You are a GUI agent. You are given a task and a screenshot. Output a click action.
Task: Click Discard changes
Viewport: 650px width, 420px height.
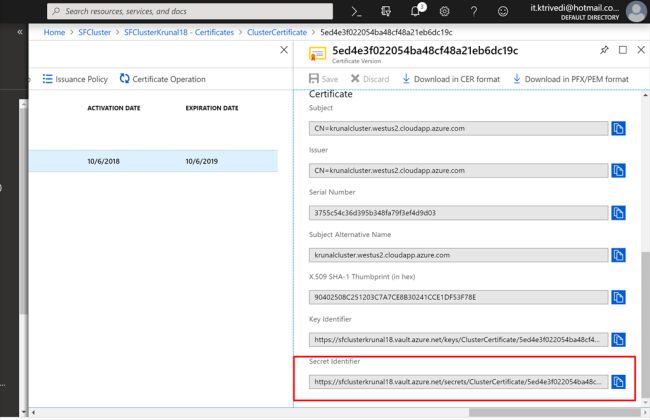pyautogui.click(x=370, y=79)
